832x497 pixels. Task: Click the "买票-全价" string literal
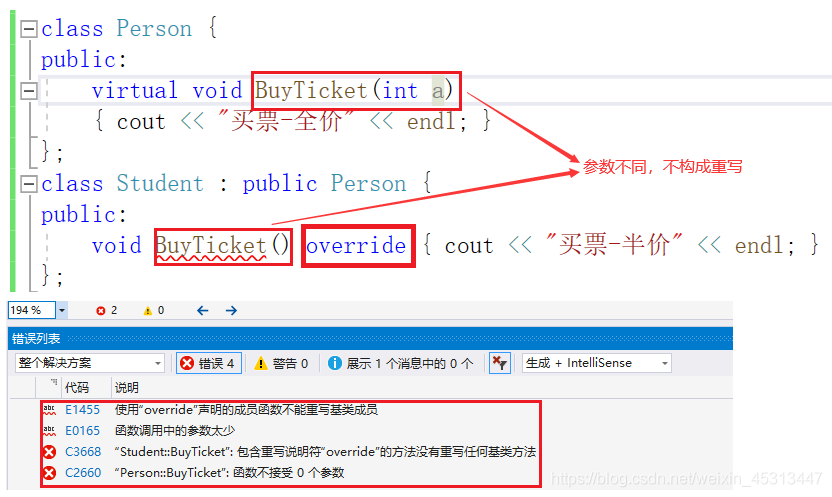tap(286, 121)
